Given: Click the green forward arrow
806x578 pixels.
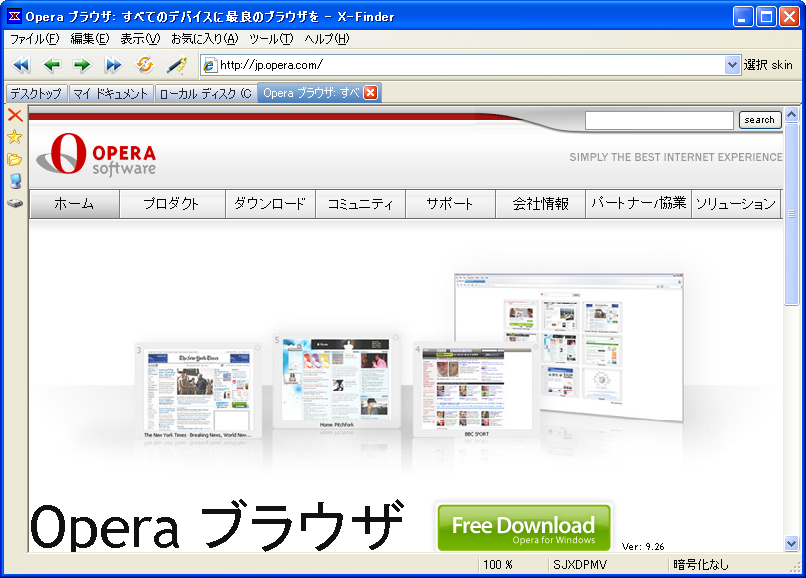Looking at the screenshot, I should click(x=82, y=65).
